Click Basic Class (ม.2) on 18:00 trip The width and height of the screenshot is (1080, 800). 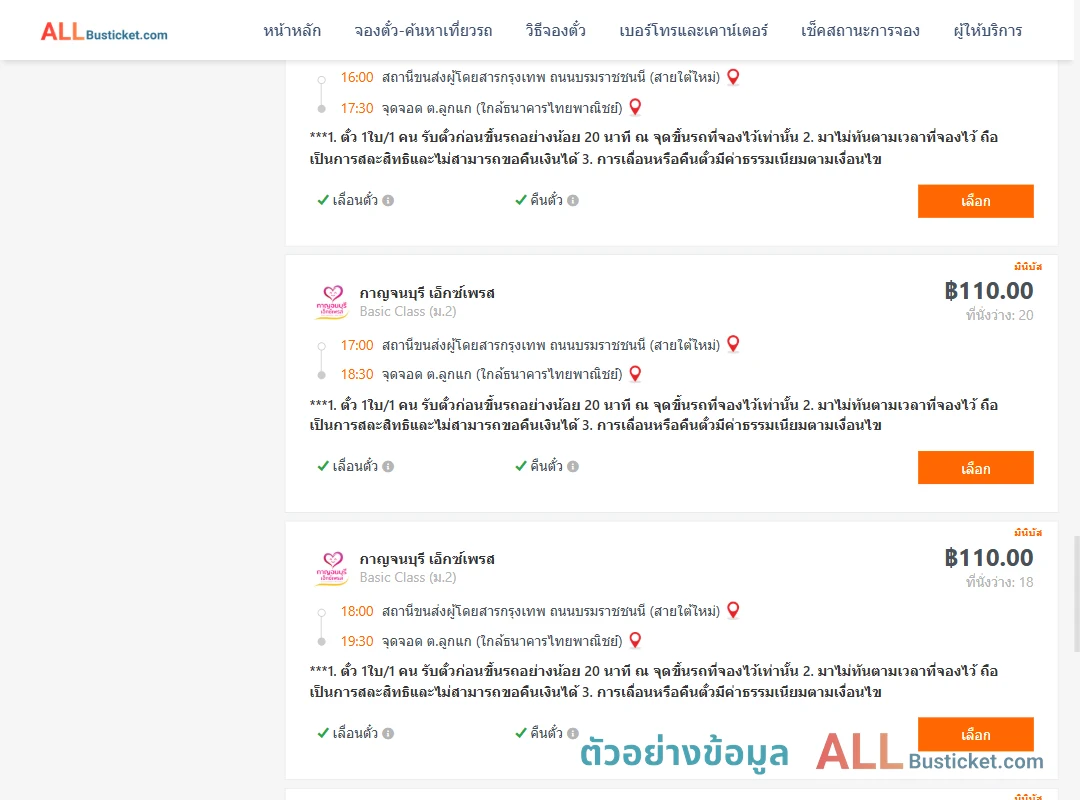pyautogui.click(x=408, y=577)
